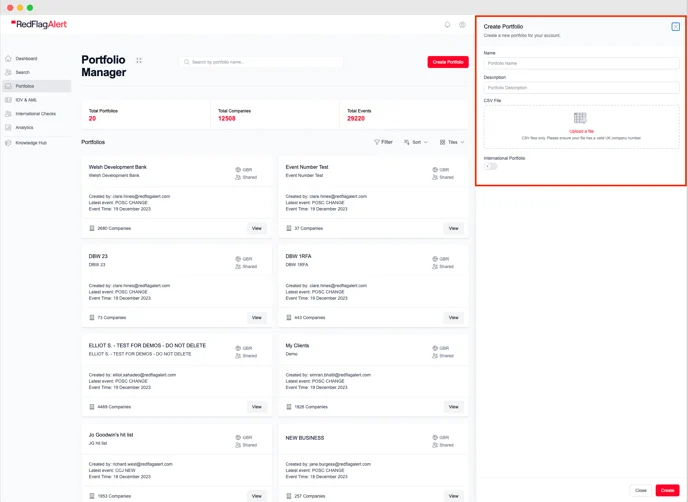
Task: Click the '1953 Companies' text
Action: [x=114, y=496]
